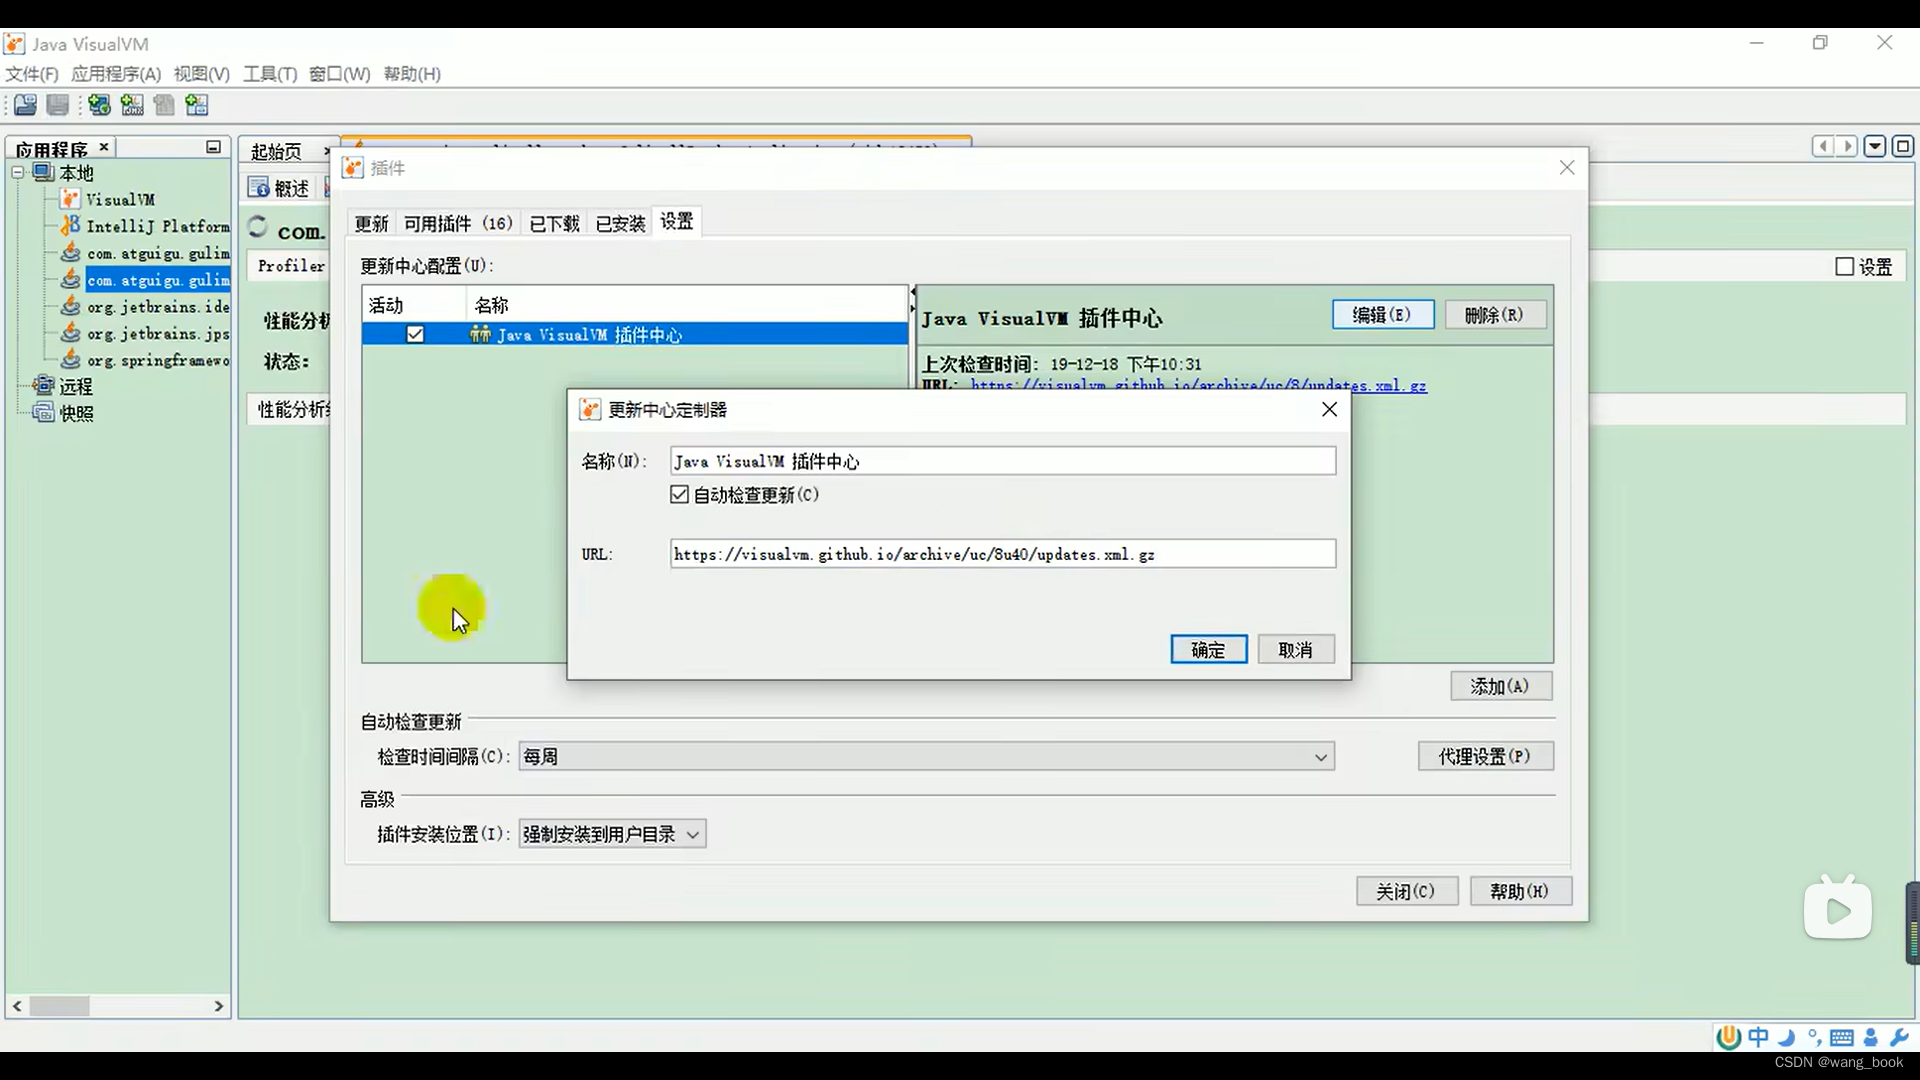Select the 远程 (Remote) node
1920x1080 pixels.
tap(76, 387)
